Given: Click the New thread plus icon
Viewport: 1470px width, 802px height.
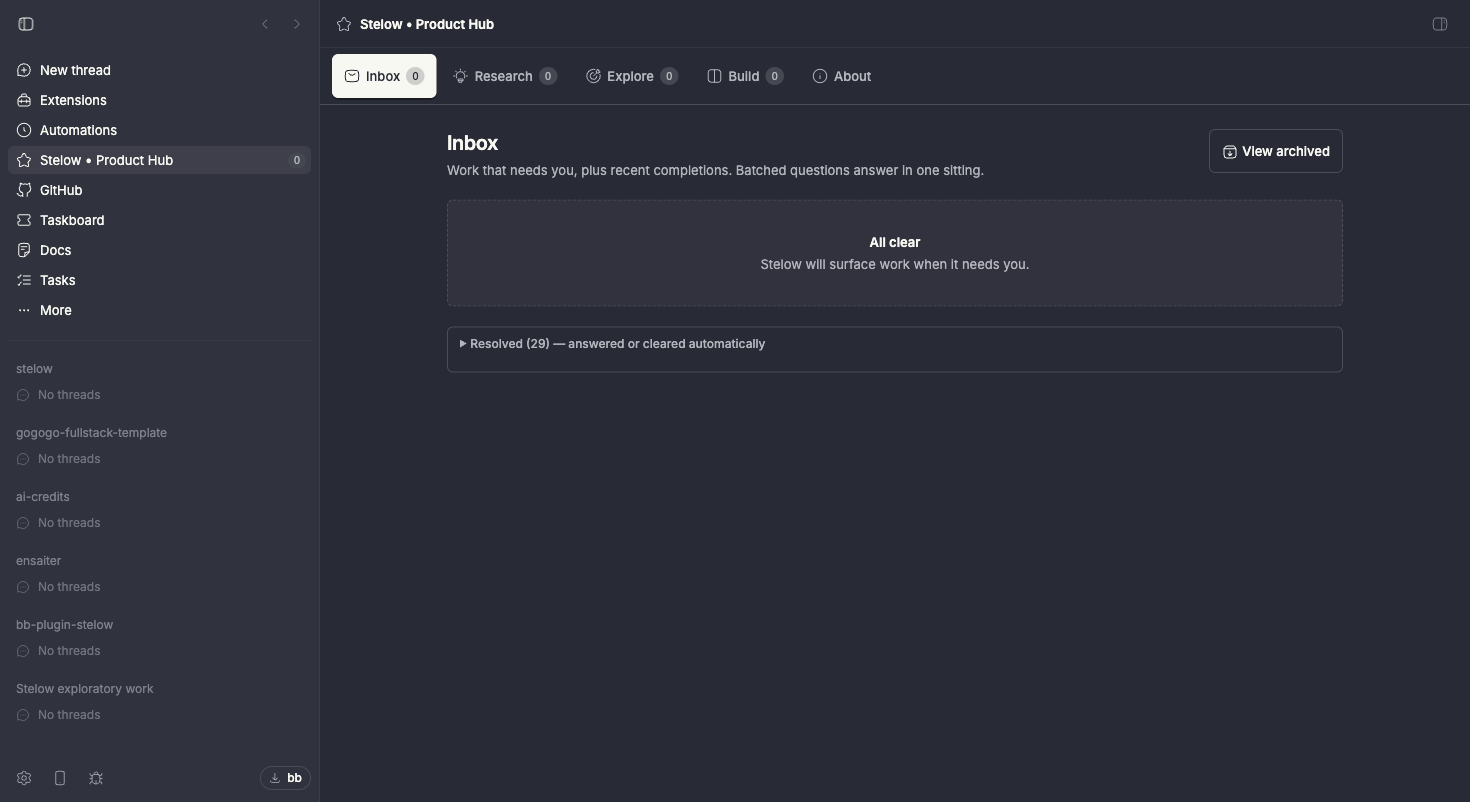Looking at the screenshot, I should [24, 70].
